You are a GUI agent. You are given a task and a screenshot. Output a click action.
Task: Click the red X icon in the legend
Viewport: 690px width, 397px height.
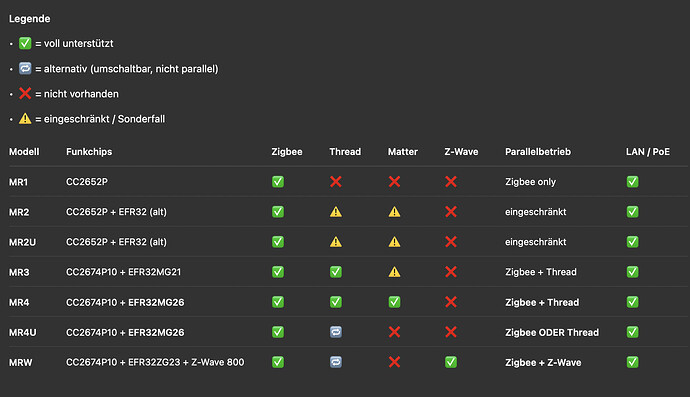tap(25, 93)
